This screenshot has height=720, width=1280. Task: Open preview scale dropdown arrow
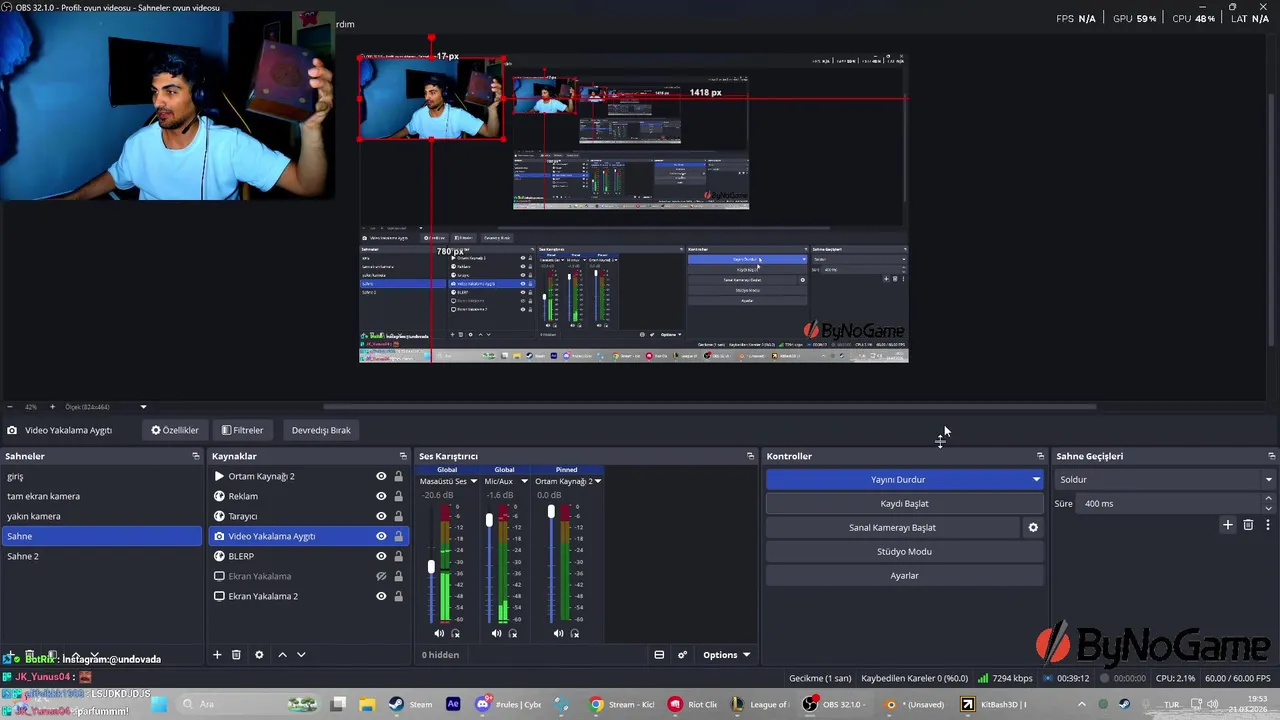[143, 407]
